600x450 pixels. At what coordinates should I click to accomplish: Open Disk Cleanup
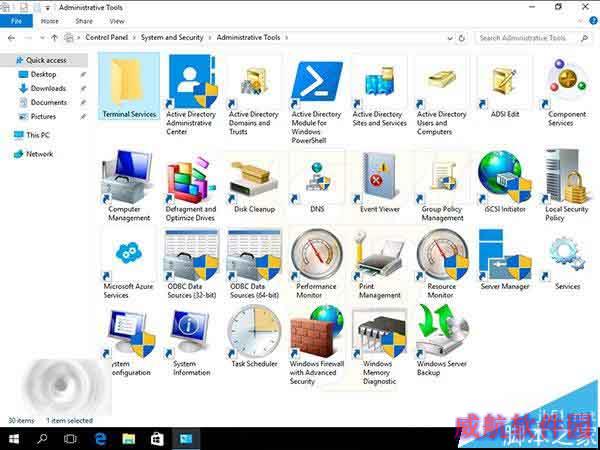[x=254, y=182]
